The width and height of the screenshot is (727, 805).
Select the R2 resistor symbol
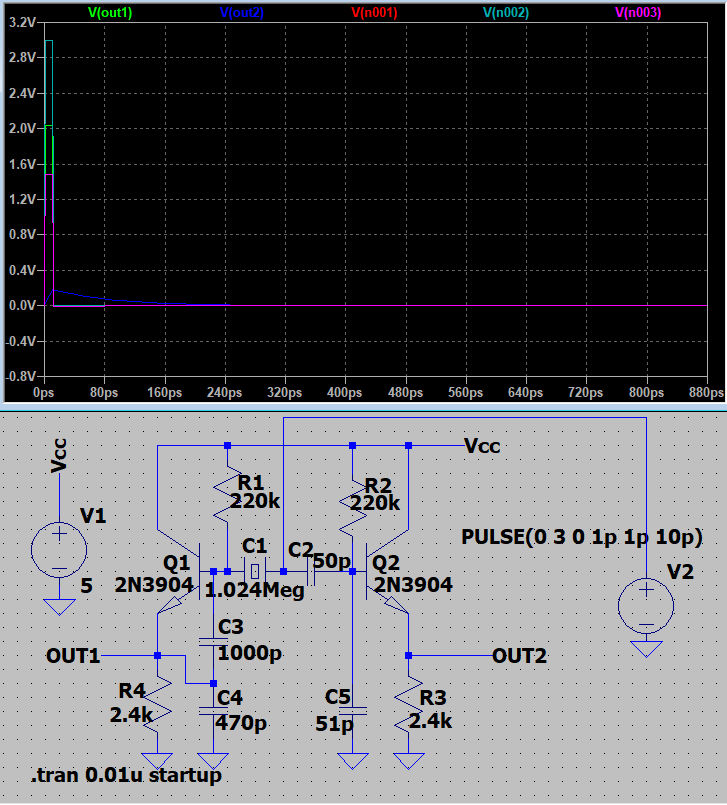click(x=352, y=505)
